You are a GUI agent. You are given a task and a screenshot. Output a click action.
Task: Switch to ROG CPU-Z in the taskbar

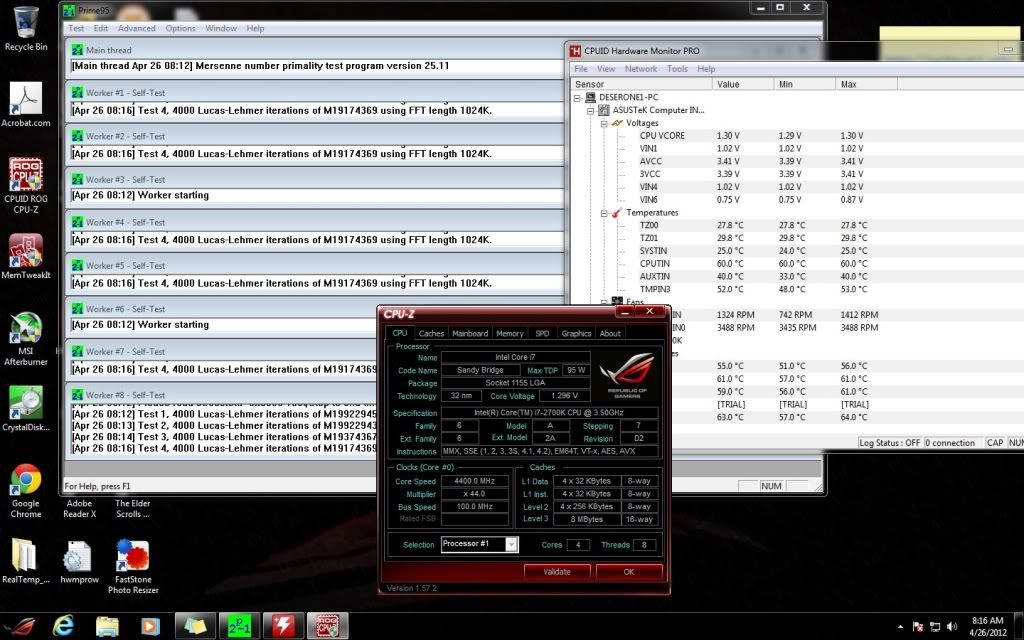pos(327,626)
